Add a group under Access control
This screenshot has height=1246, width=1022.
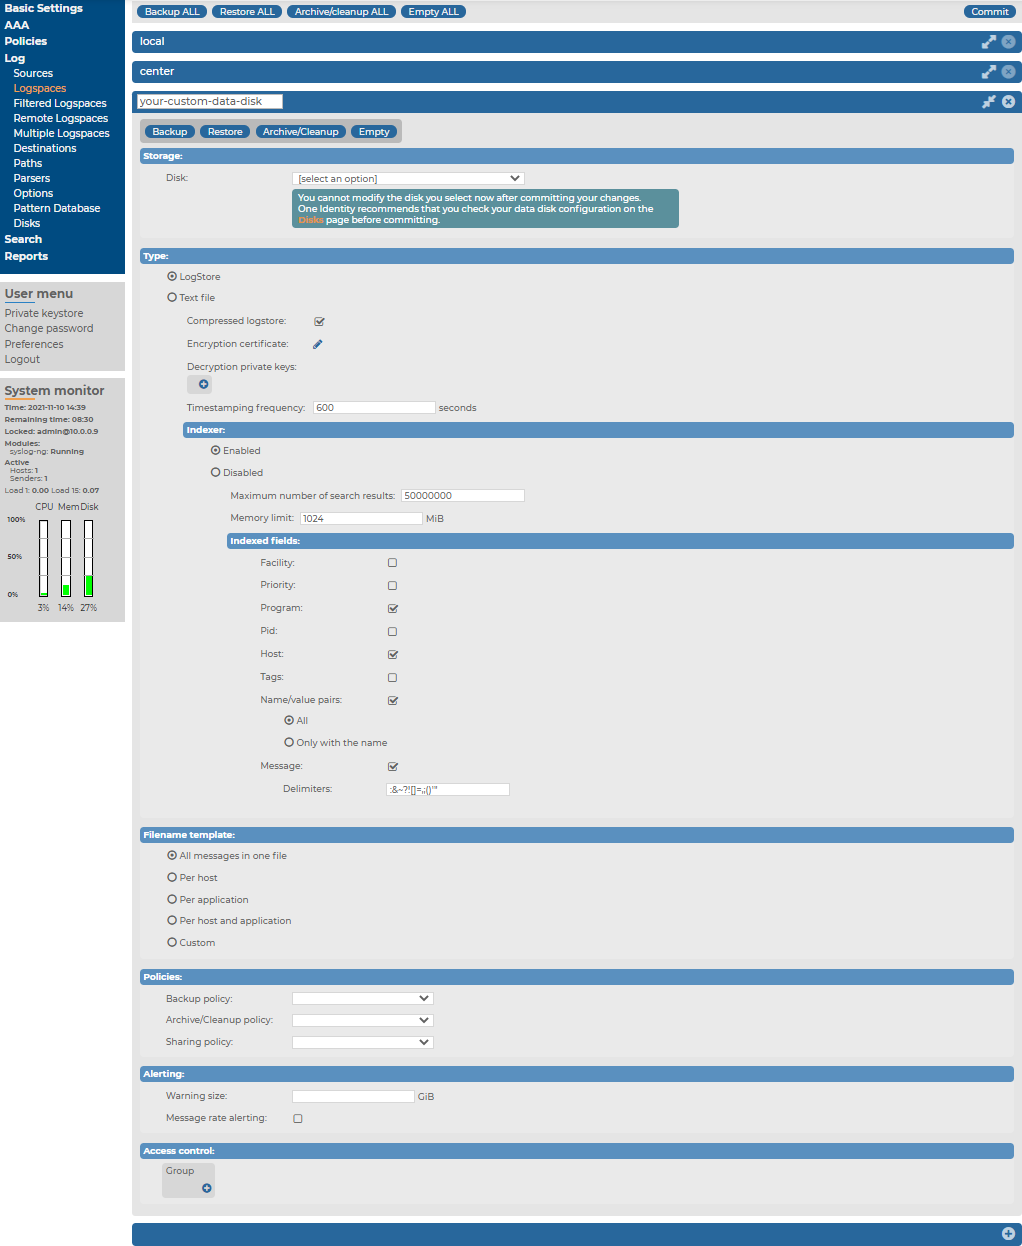coord(207,1188)
